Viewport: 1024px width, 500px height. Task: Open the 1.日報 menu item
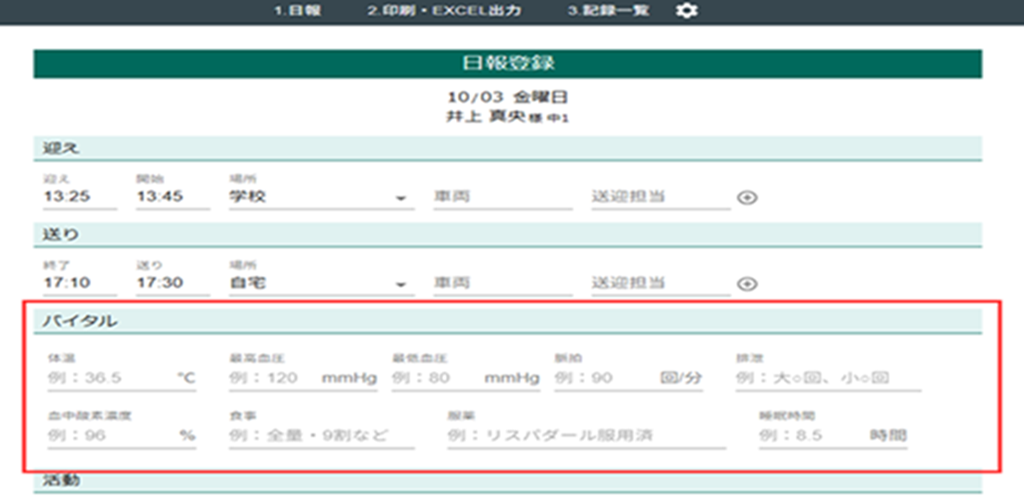click(x=297, y=11)
